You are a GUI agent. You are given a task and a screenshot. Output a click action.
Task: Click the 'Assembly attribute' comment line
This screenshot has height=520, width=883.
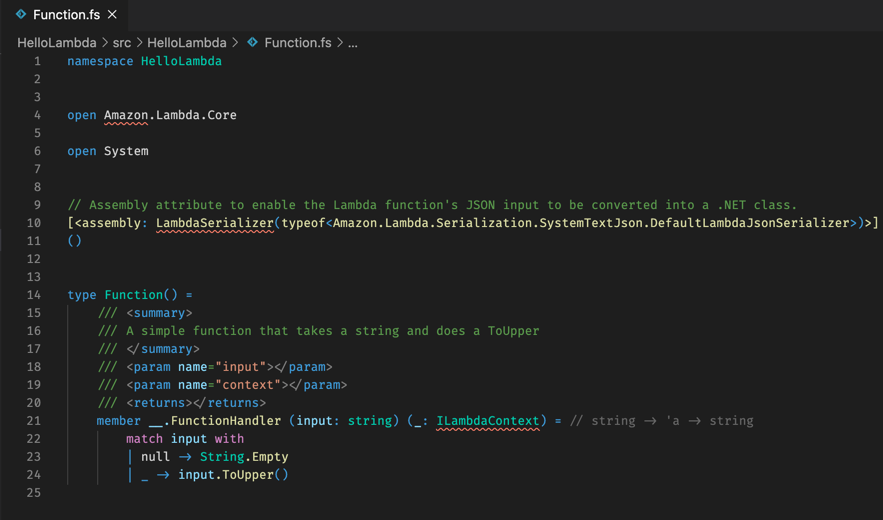point(432,205)
